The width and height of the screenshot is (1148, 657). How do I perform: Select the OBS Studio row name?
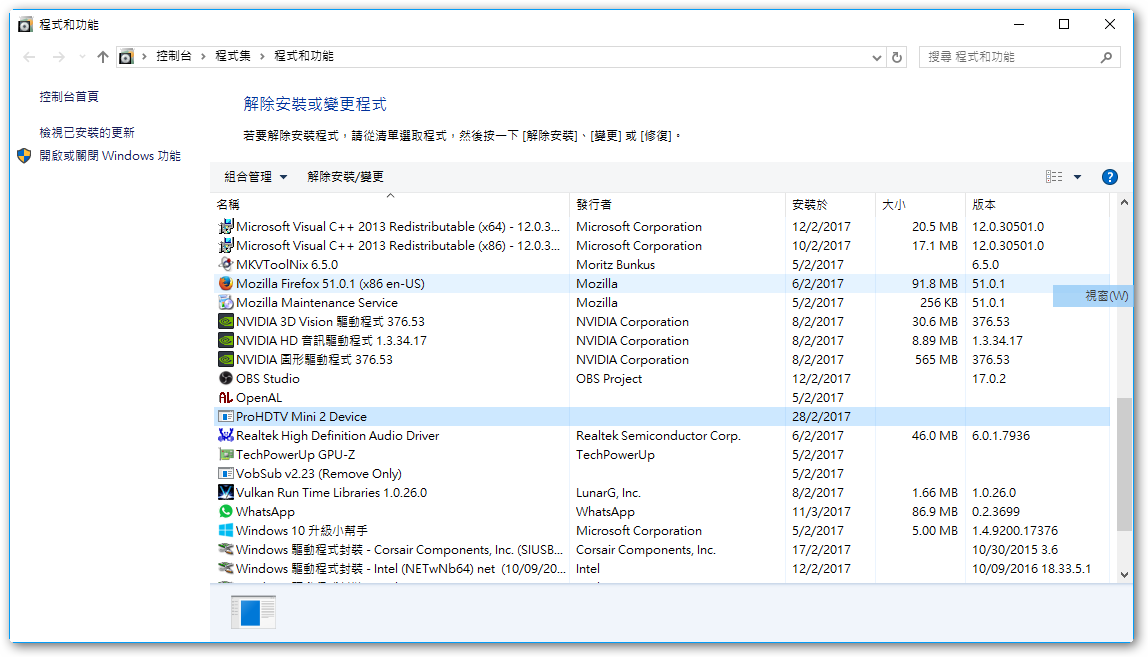(268, 379)
